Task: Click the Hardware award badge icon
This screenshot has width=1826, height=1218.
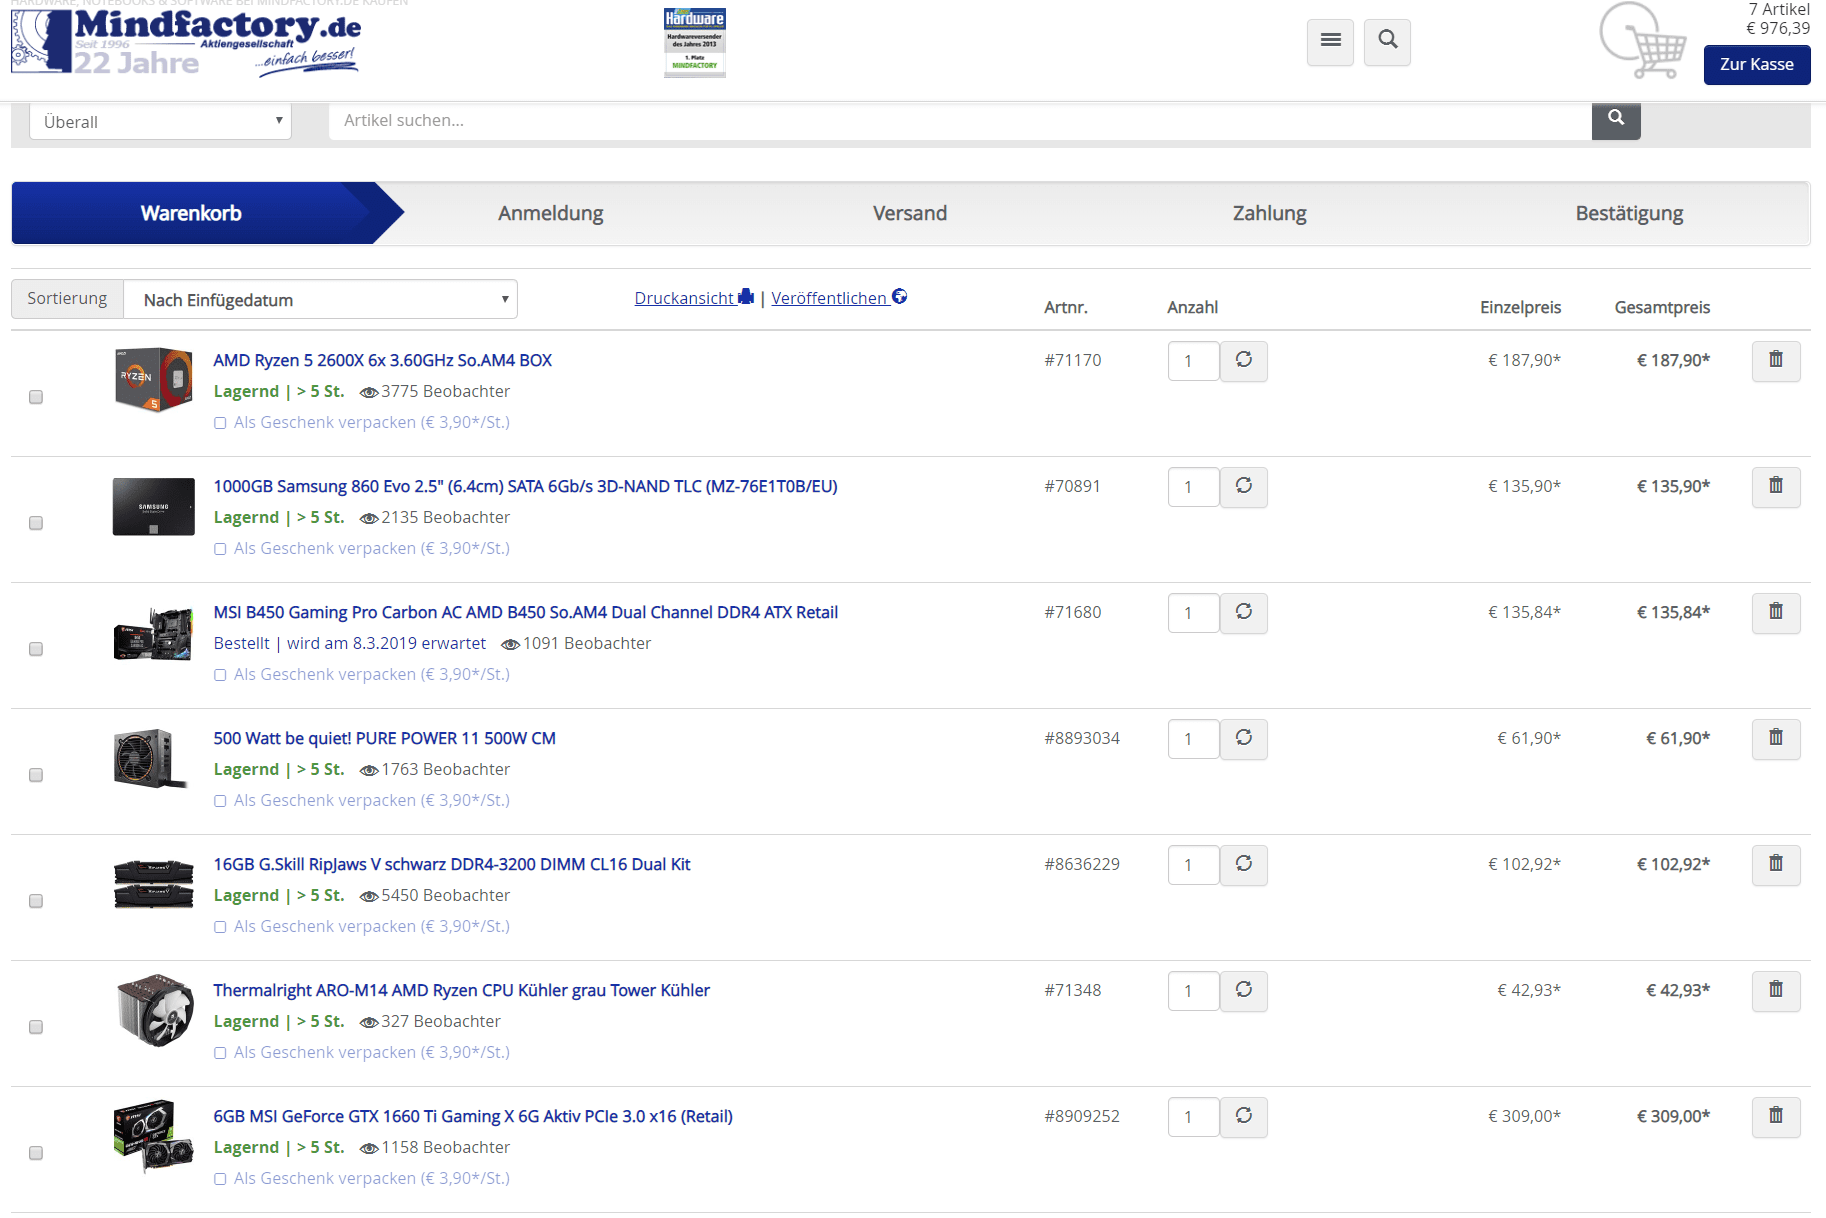Action: 695,42
